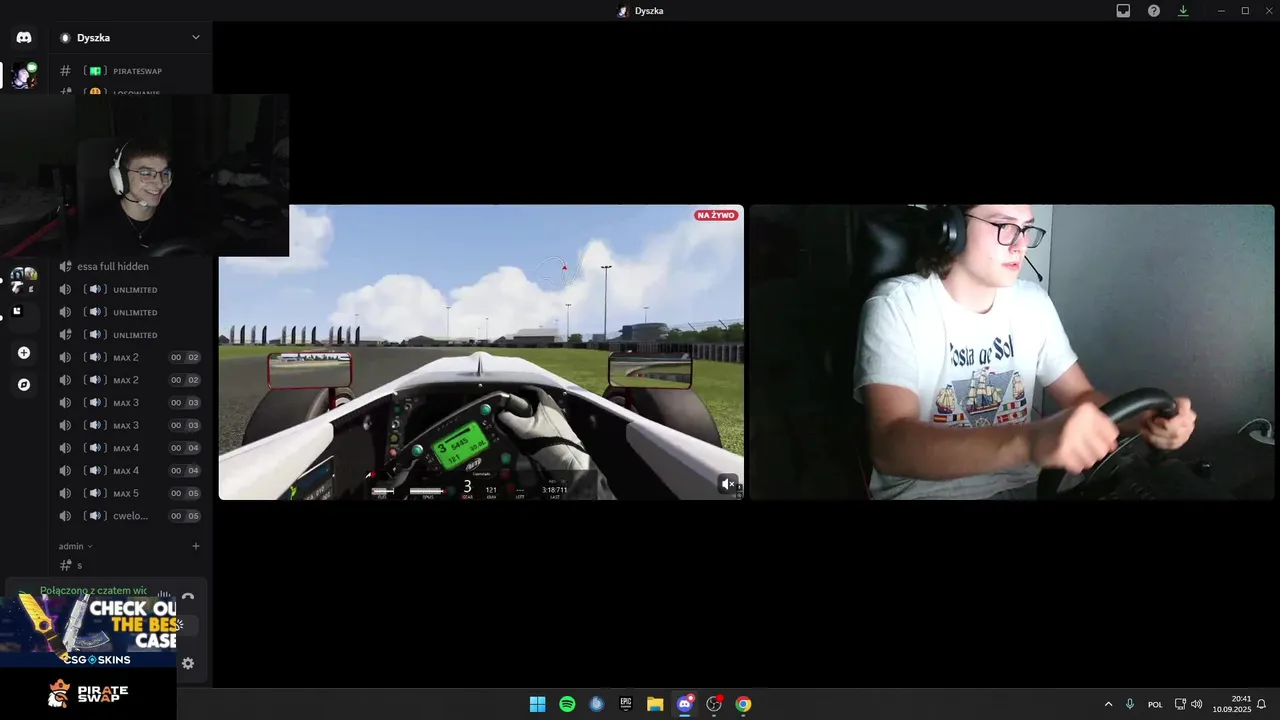Image resolution: width=1280 pixels, height=720 pixels.
Task: Open Spotify from the taskbar
Action: coord(567,704)
